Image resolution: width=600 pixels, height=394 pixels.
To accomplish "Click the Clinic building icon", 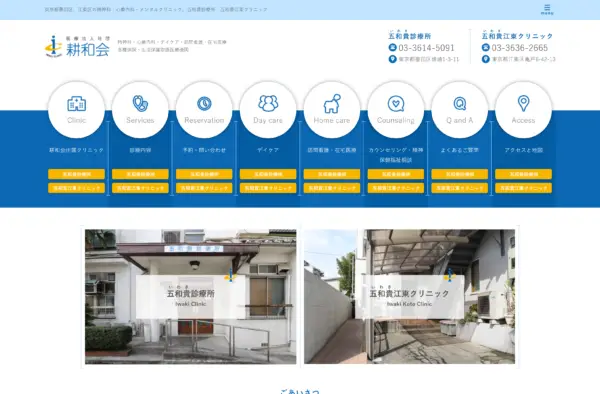I will click(77, 104).
